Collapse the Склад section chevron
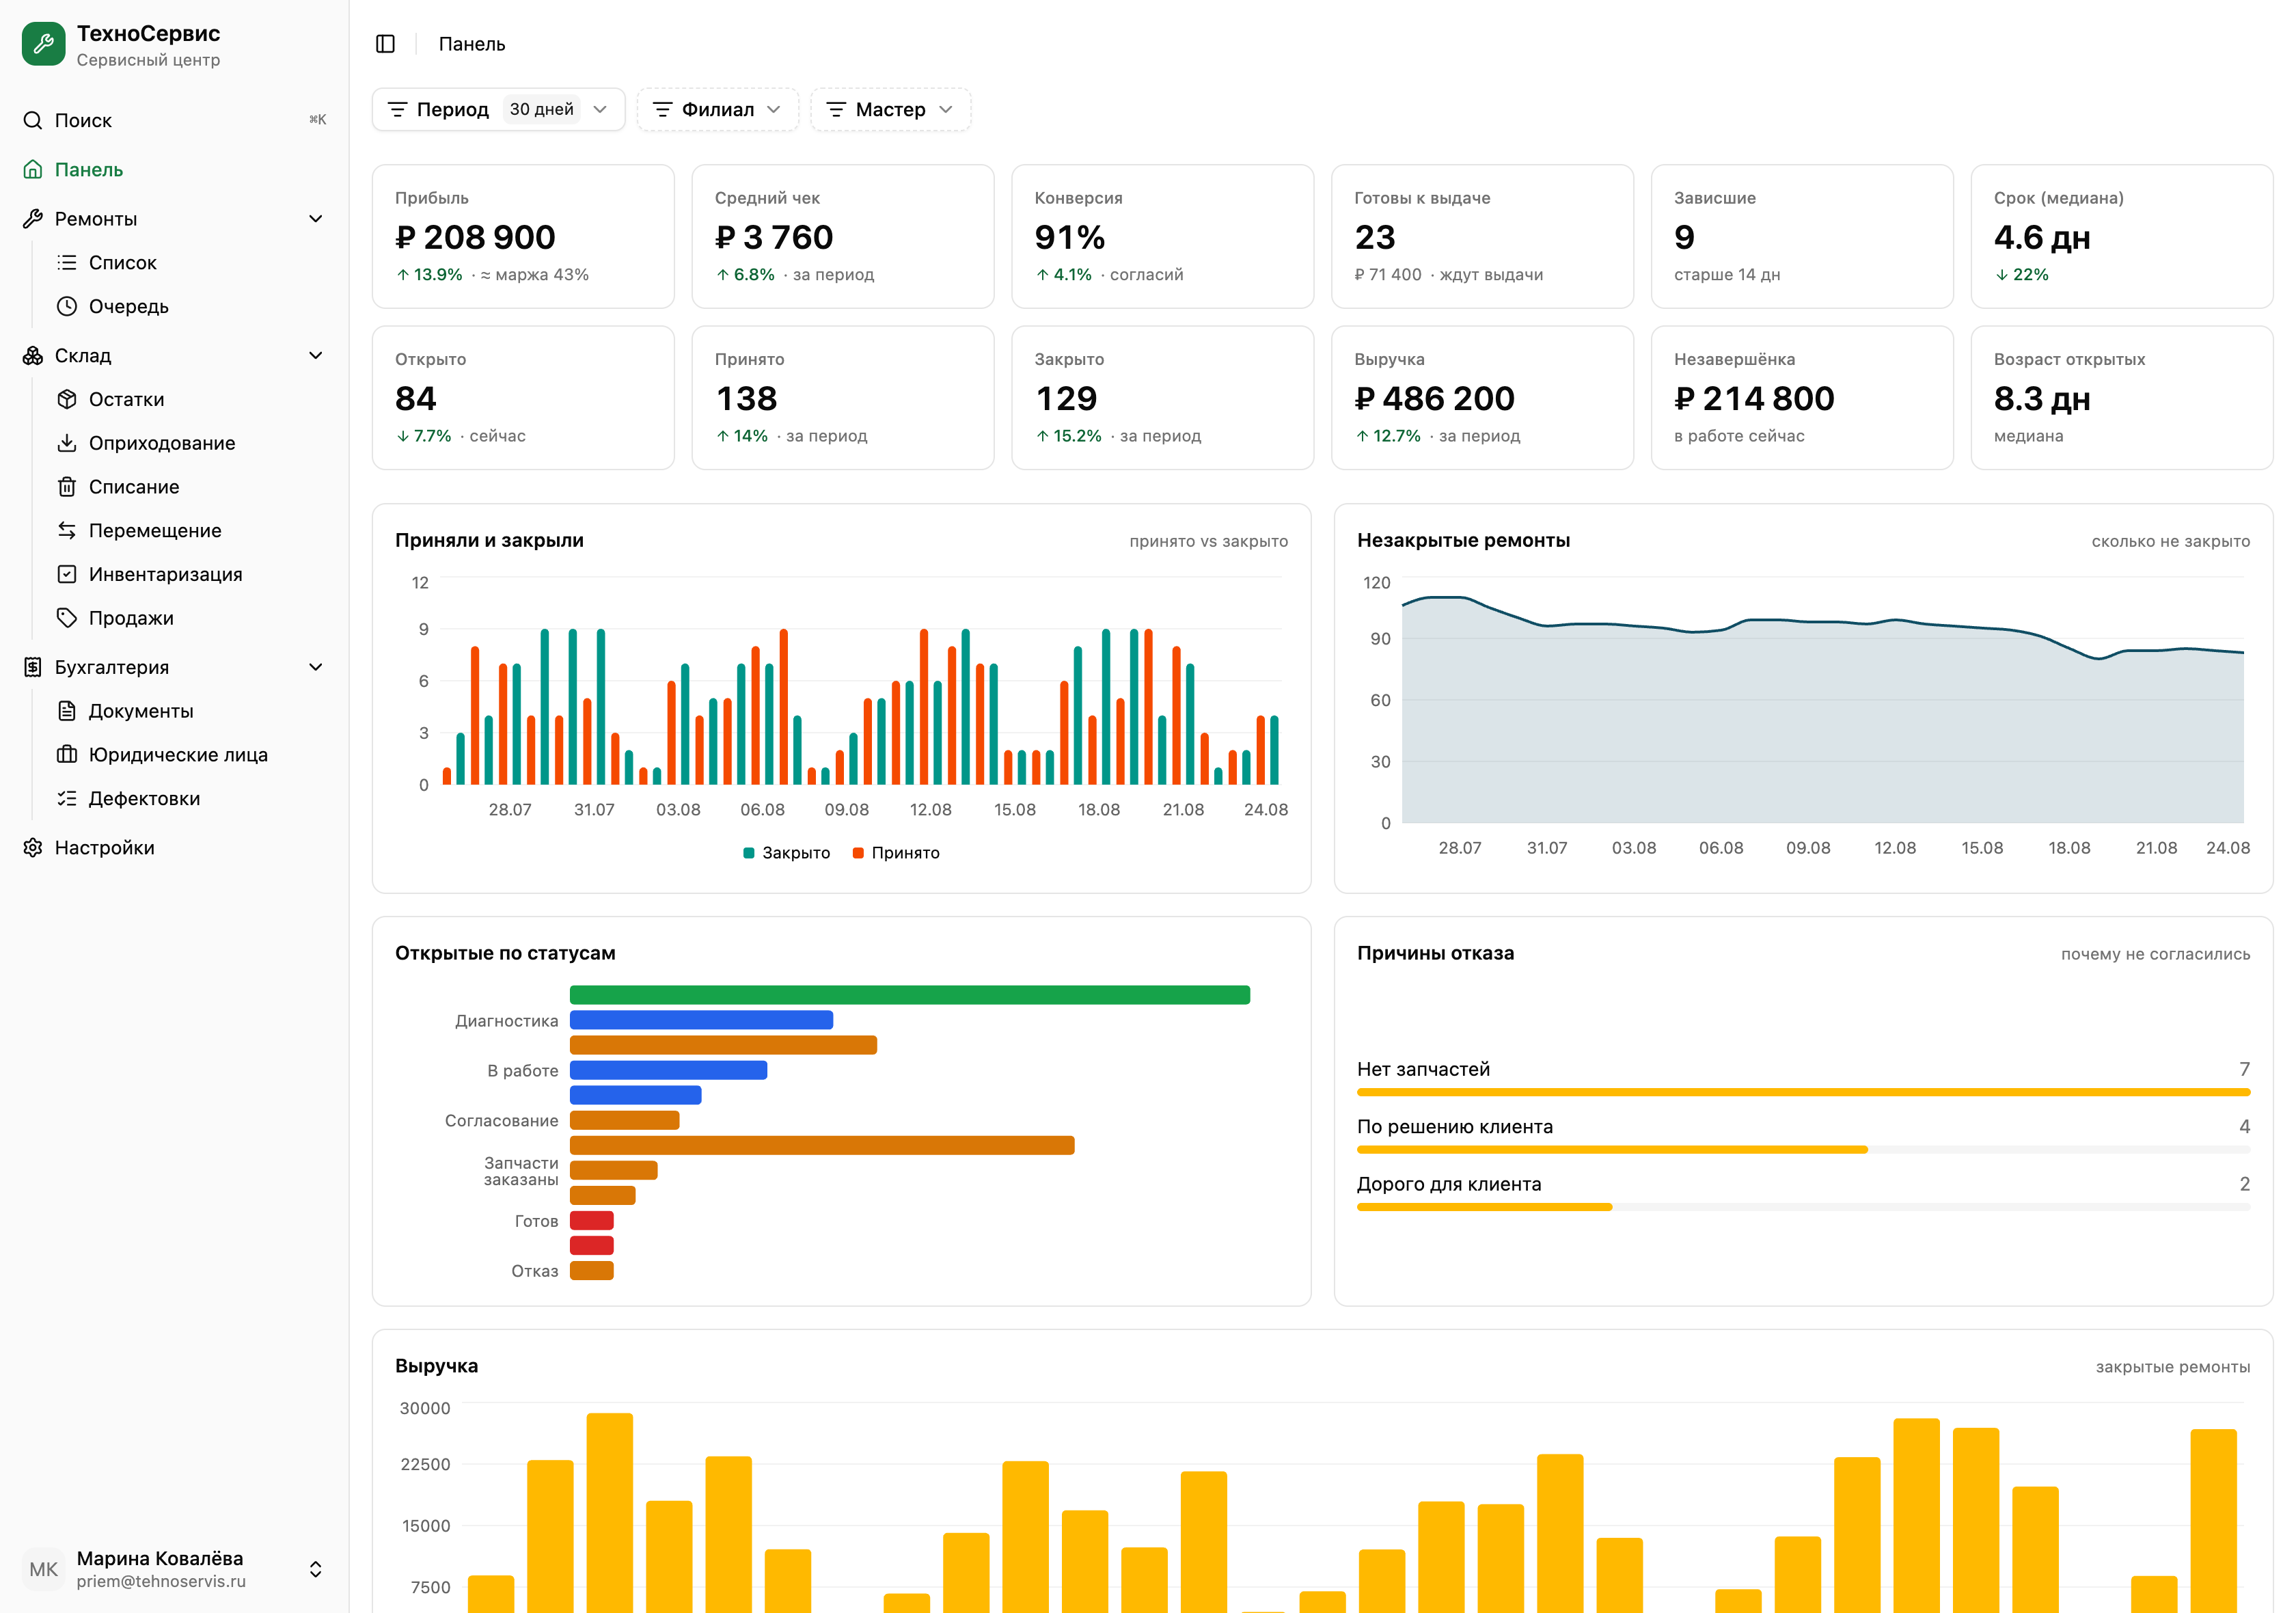This screenshot has width=2296, height=1613. click(x=316, y=355)
